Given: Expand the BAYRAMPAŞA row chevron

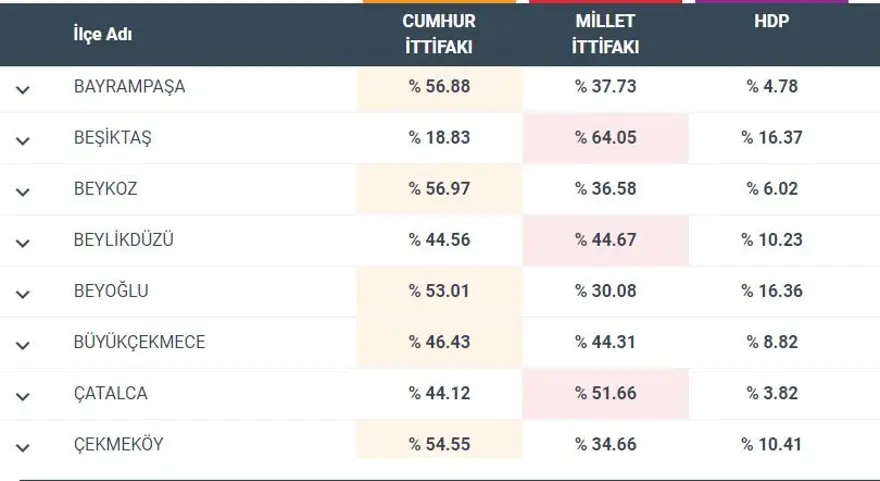Looking at the screenshot, I should (x=24, y=89).
